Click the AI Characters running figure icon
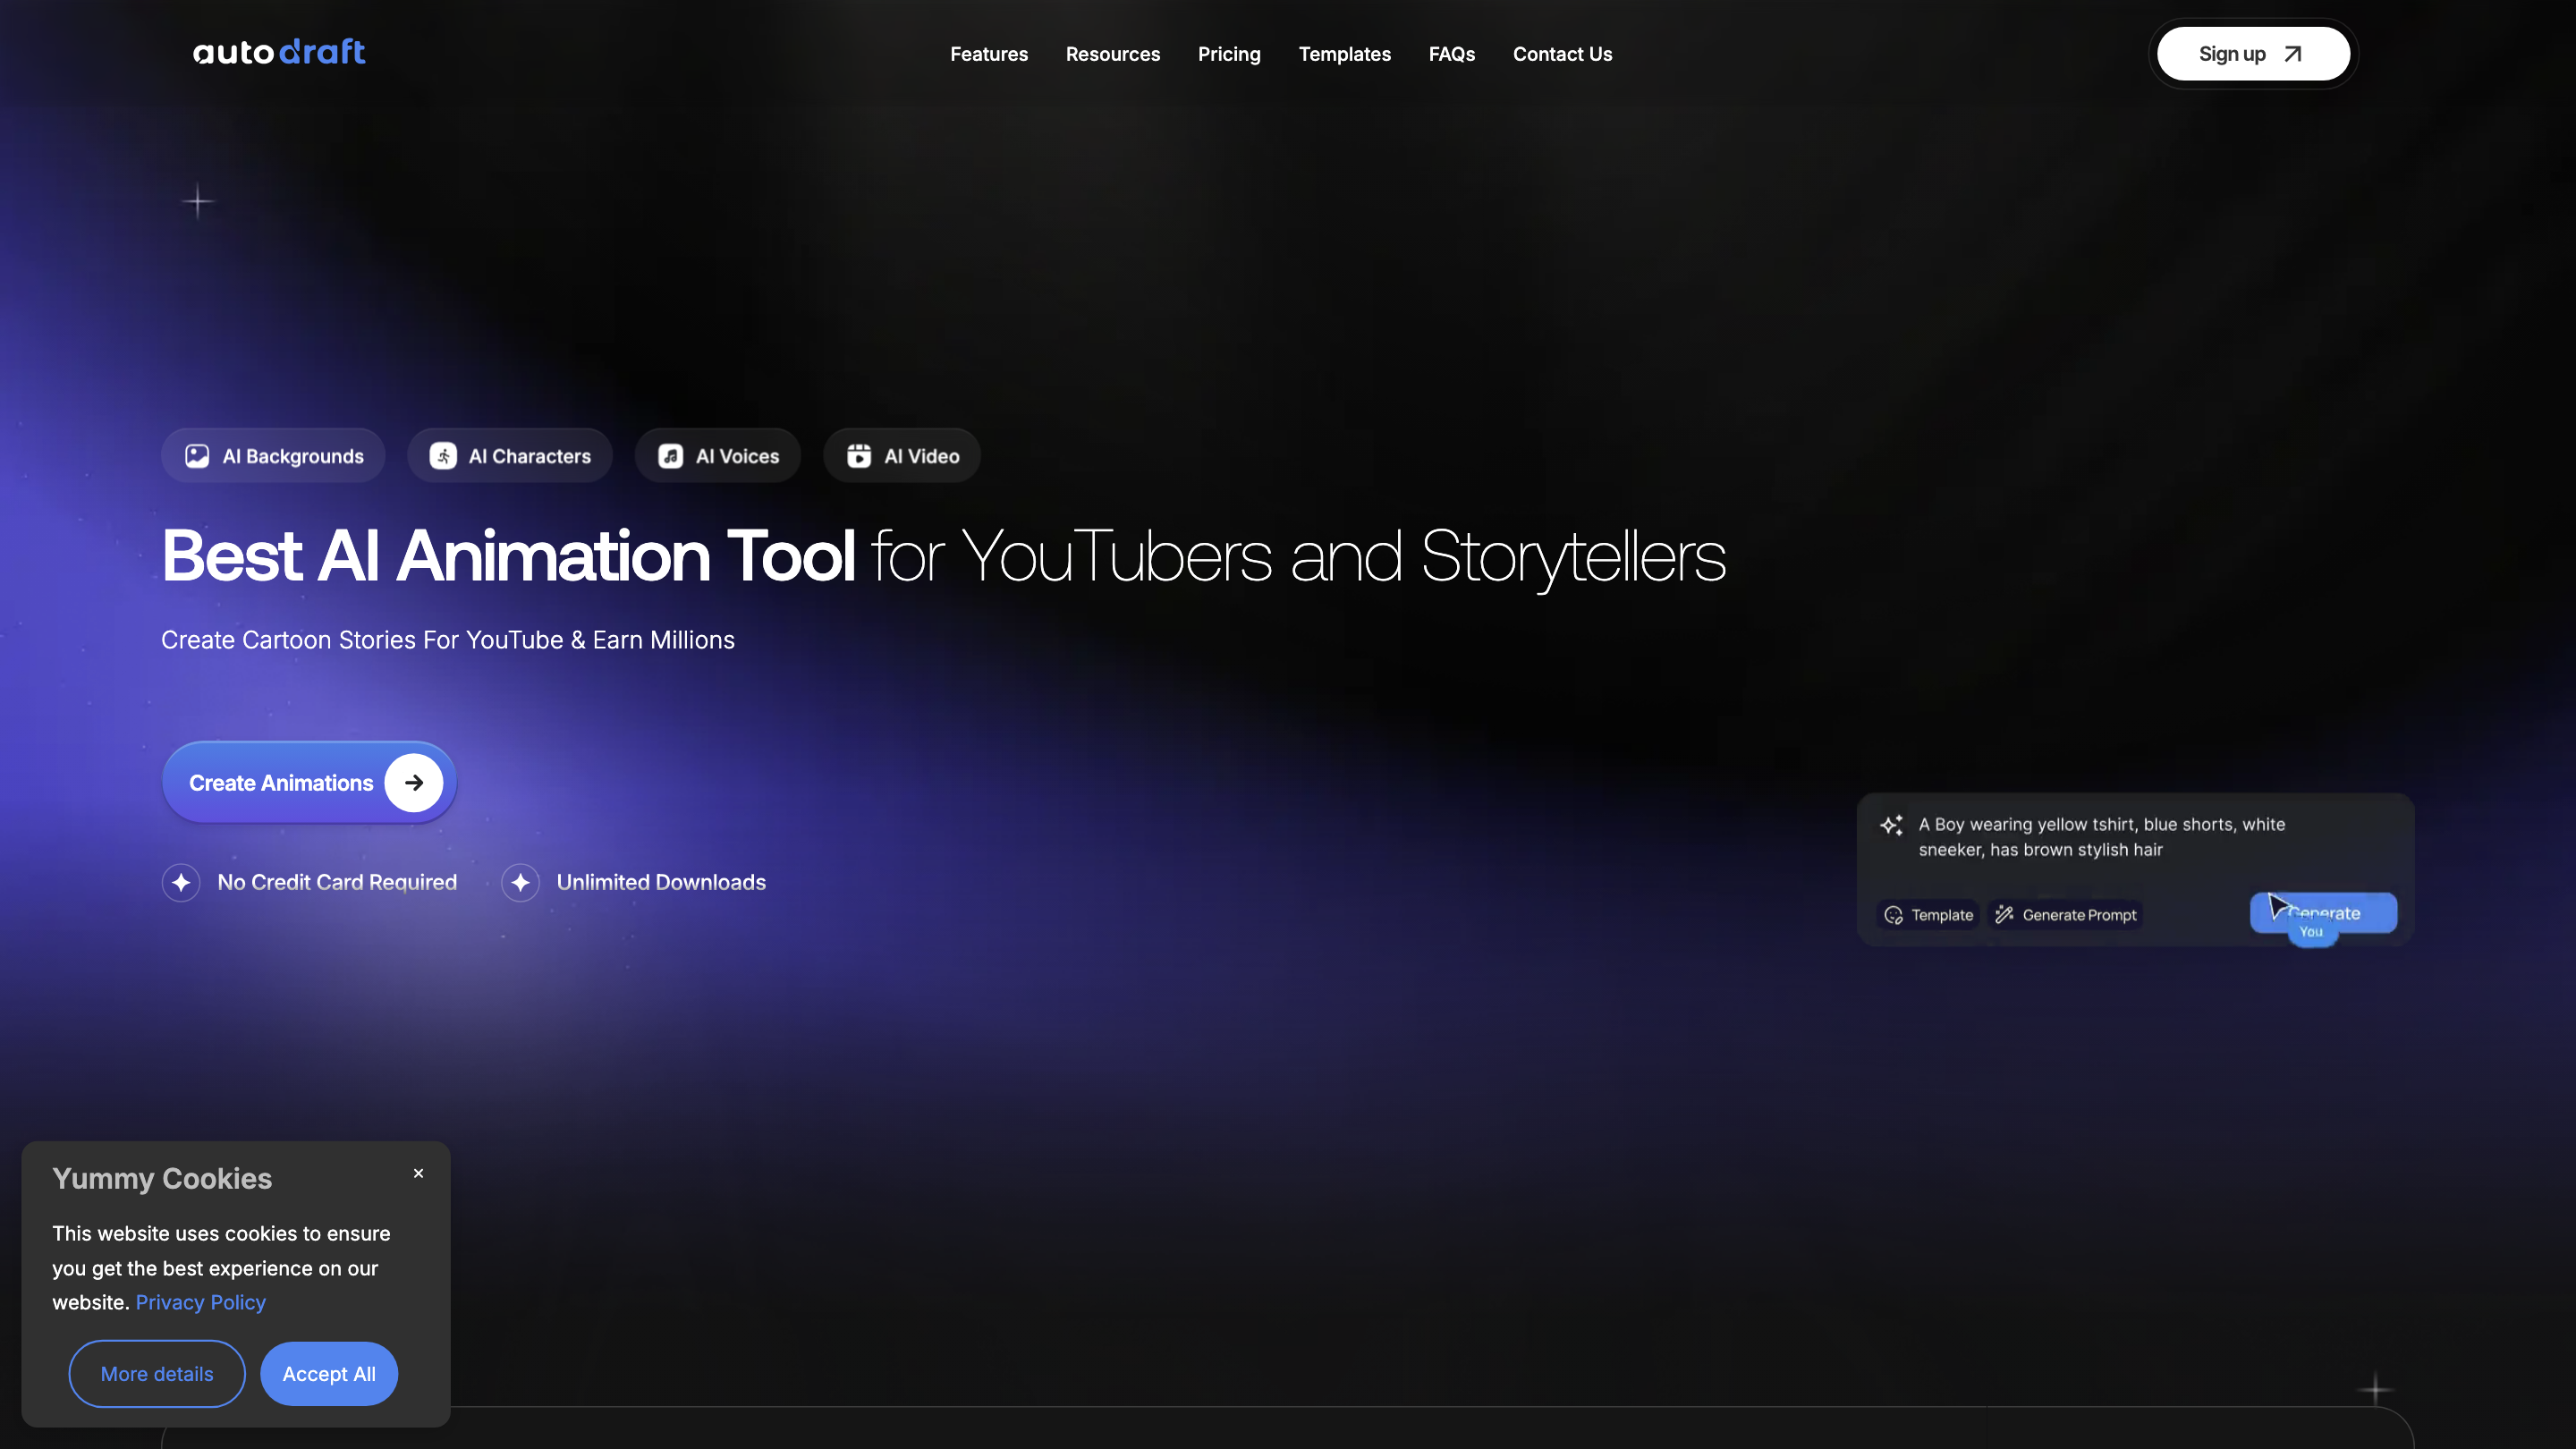Screen dimensions: 2576x1449 (x=443, y=456)
